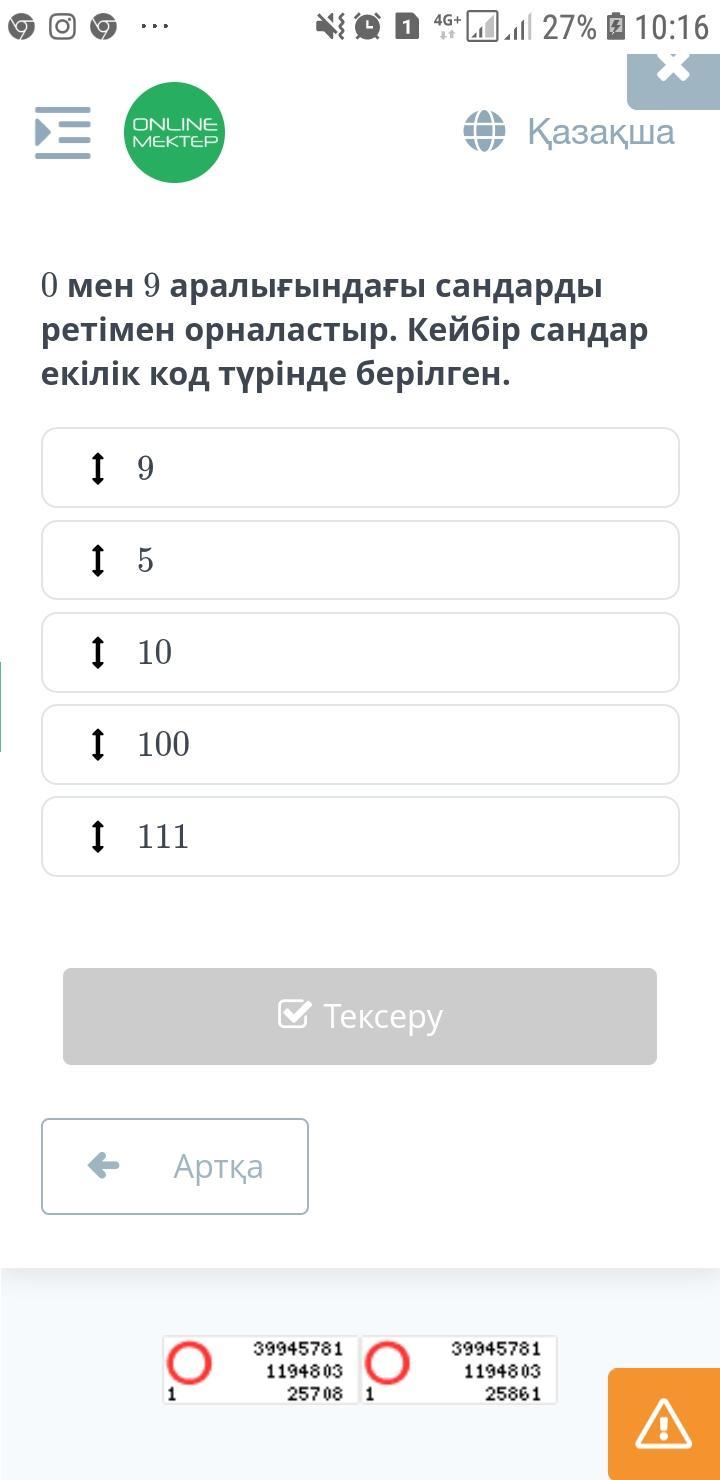
Task: Tap the Instagram notification icon in status bar
Action: point(62,27)
